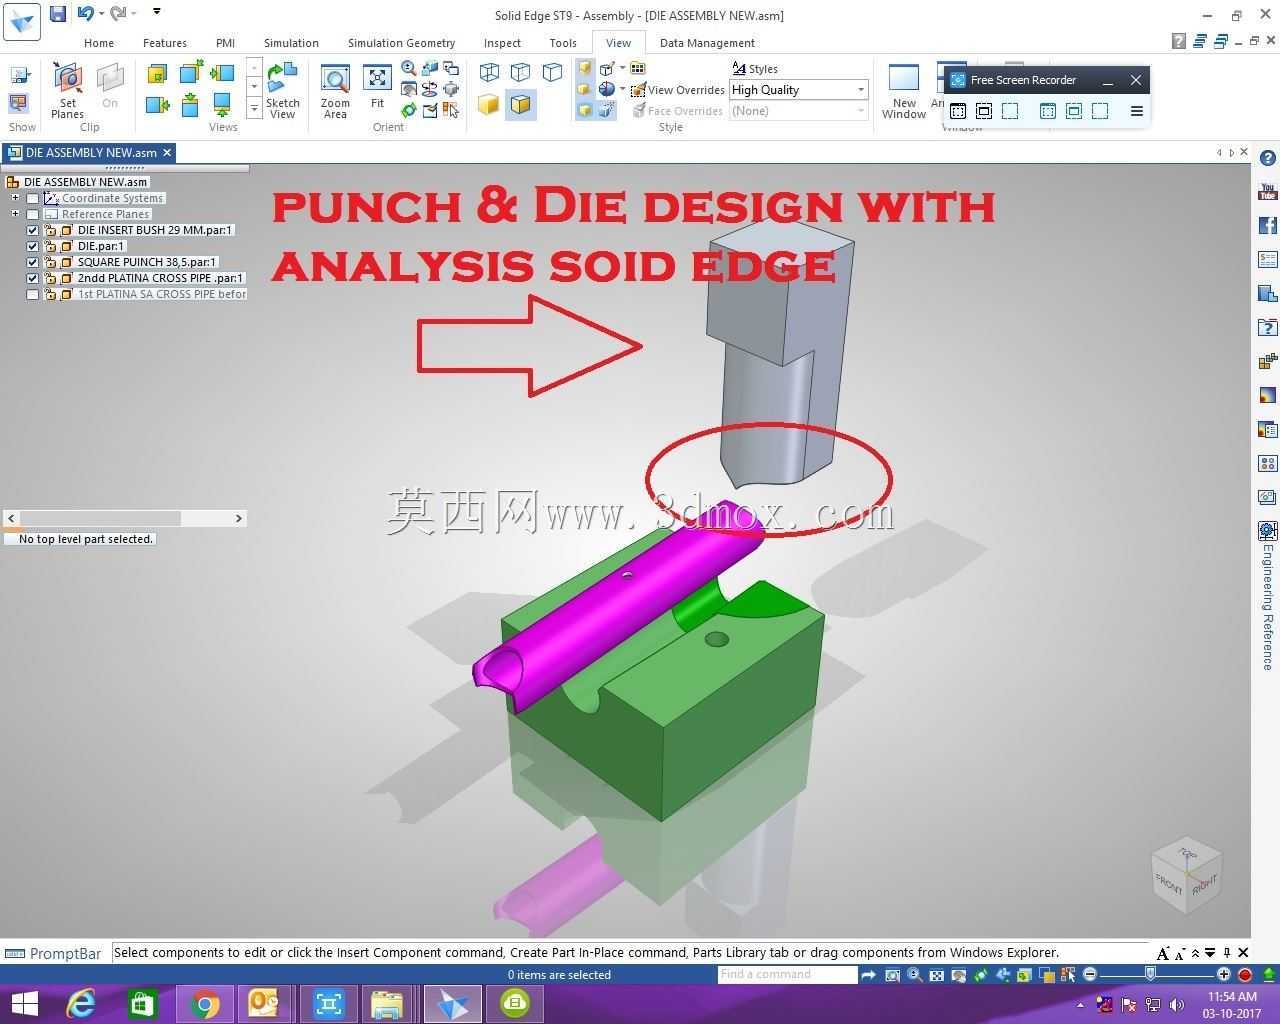Expand the Views gallery more arrow

[x=255, y=108]
